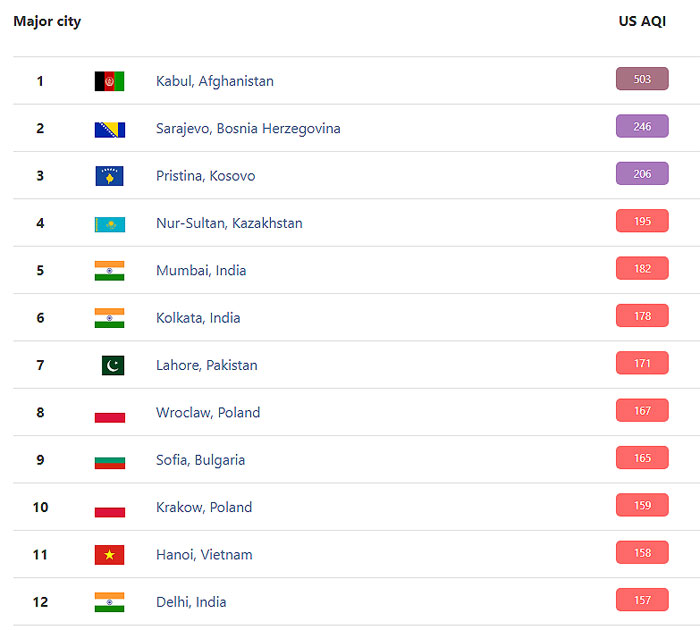Click the Vietnam flag icon
Screen dimensions: 700x630
click(109, 555)
